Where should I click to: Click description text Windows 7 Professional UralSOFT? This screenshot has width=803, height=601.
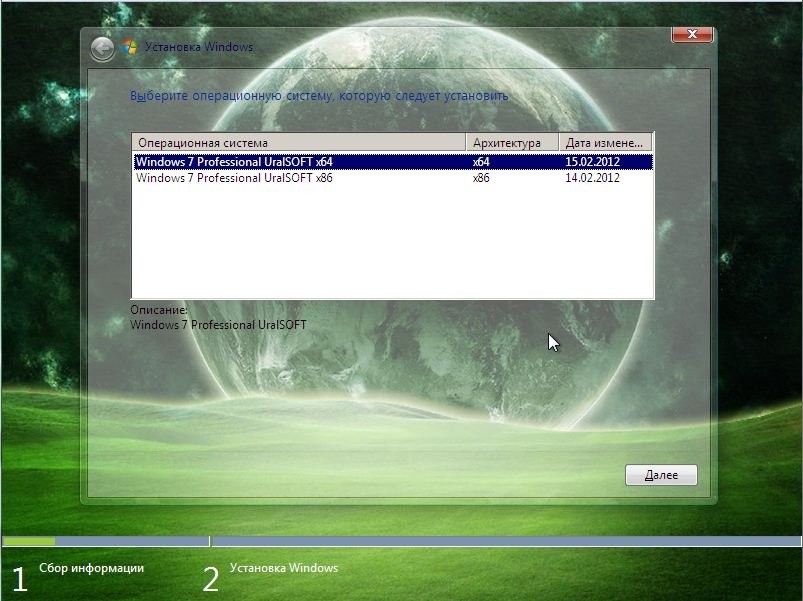(218, 325)
